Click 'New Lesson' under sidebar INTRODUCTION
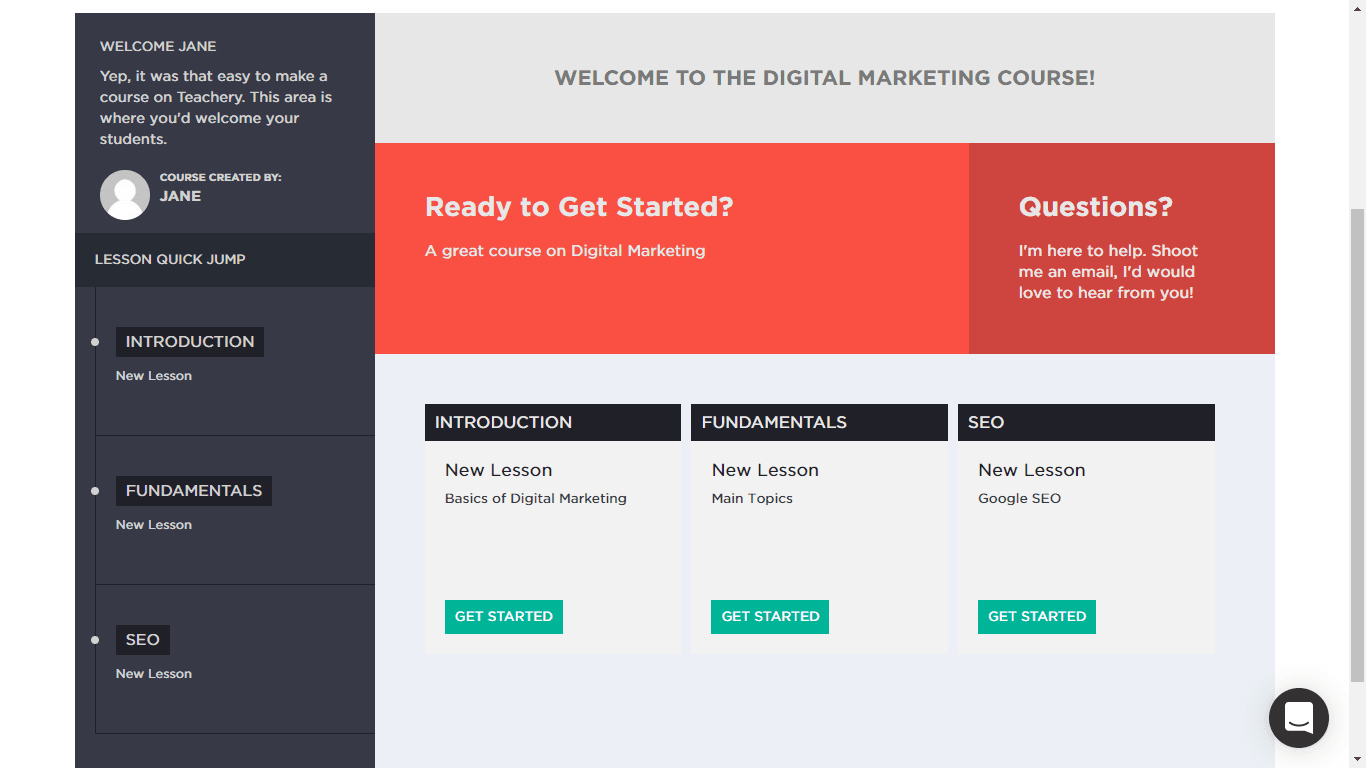This screenshot has width=1366, height=776. tap(154, 376)
